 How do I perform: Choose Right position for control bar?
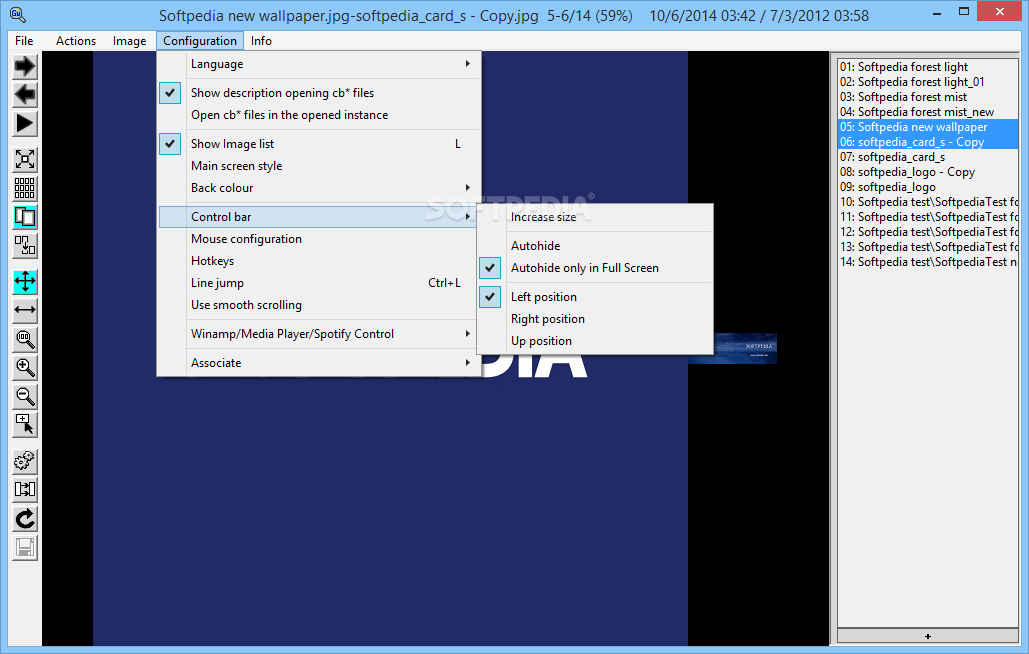click(595, 319)
